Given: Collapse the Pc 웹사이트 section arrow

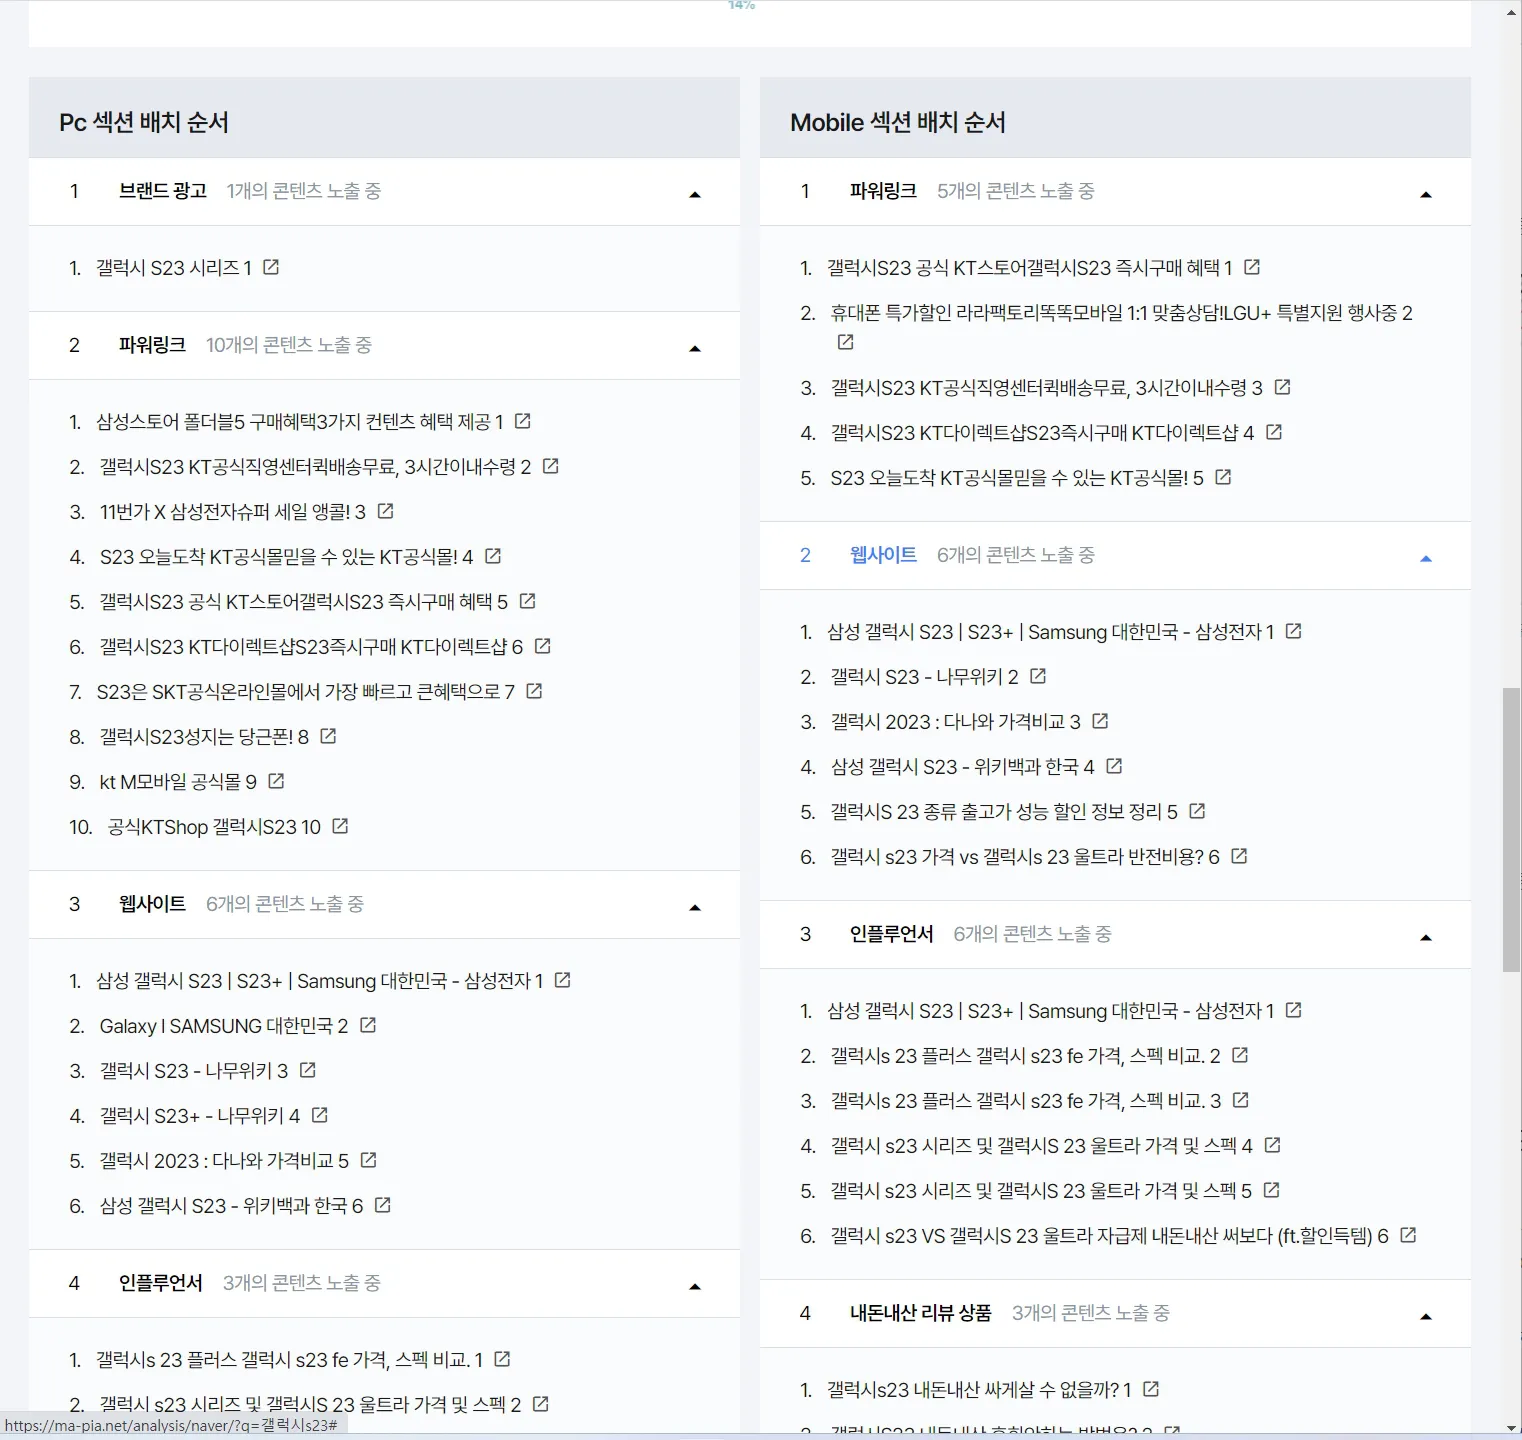Looking at the screenshot, I should [x=695, y=907].
